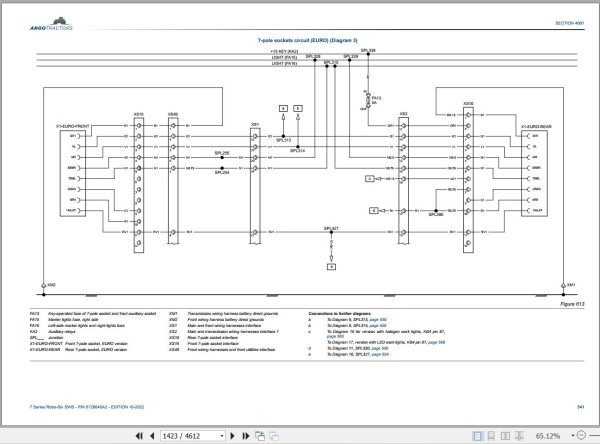Click the Argo Tractors logo
600x444 pixels.
pos(51,24)
